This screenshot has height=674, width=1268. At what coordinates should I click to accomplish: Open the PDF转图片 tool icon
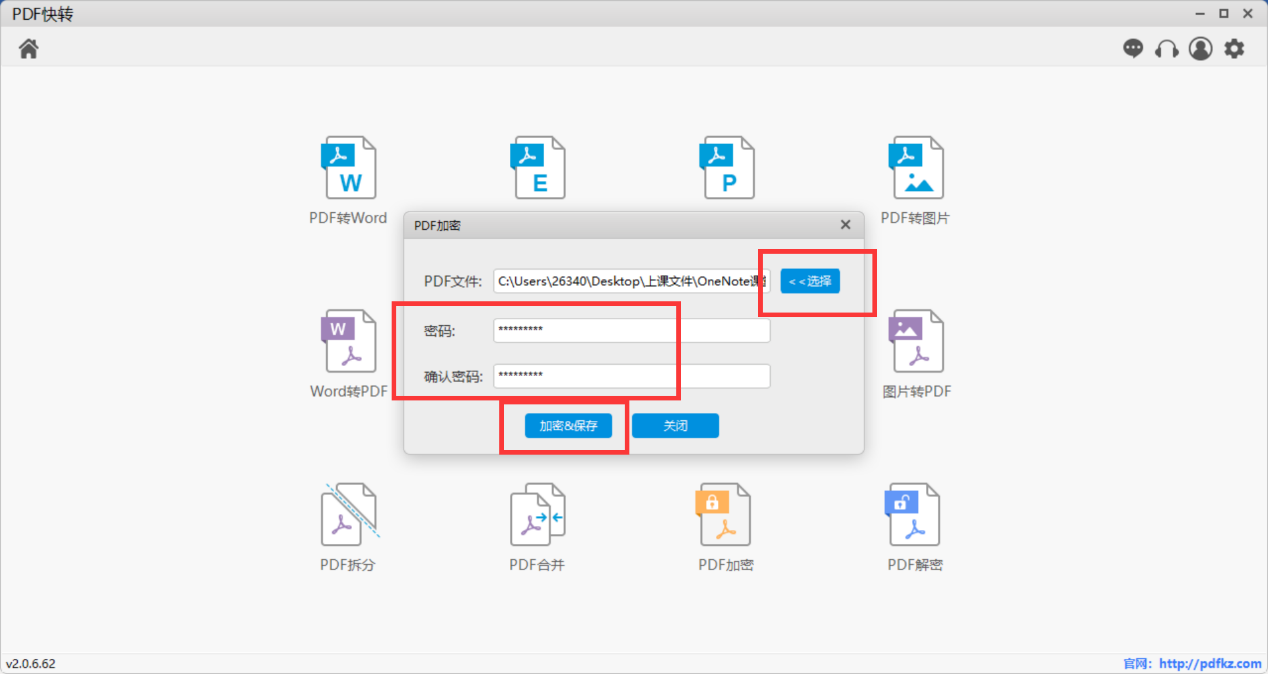click(916, 168)
